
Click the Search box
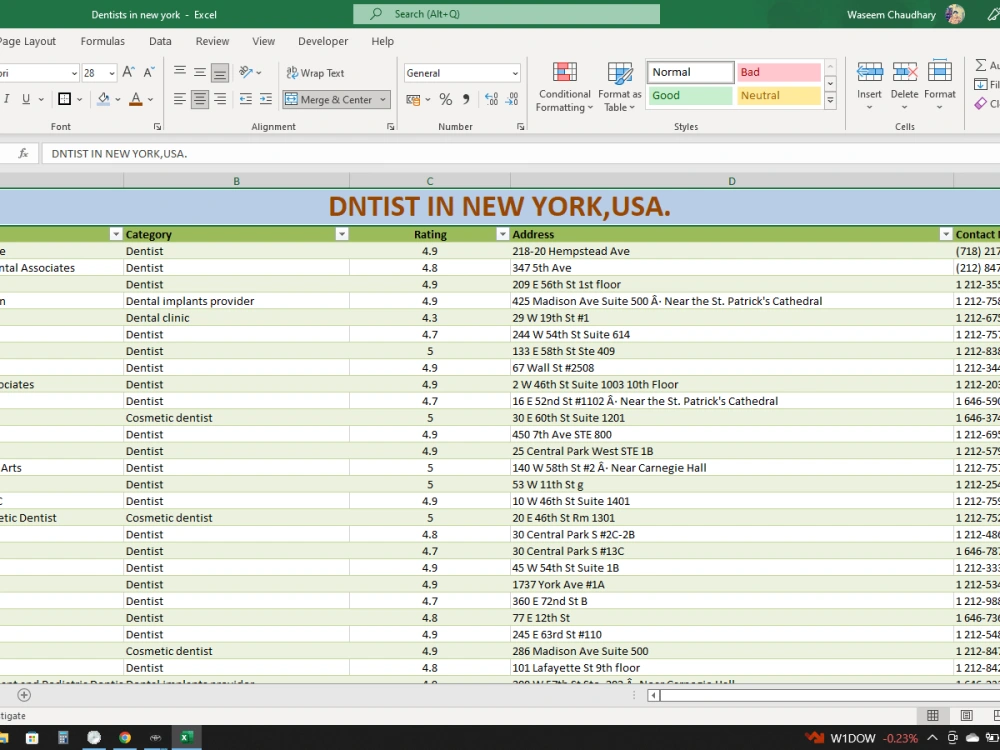click(506, 14)
